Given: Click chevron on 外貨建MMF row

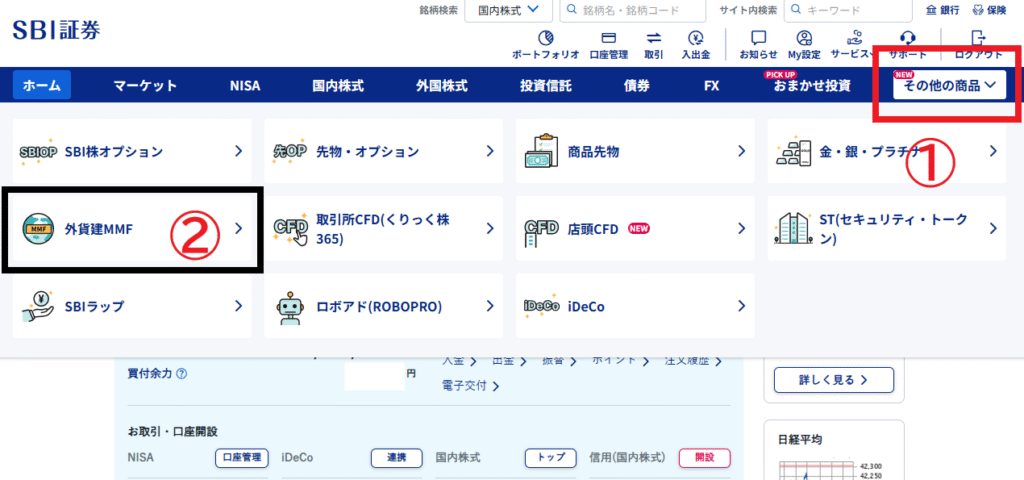Looking at the screenshot, I should [x=239, y=229].
